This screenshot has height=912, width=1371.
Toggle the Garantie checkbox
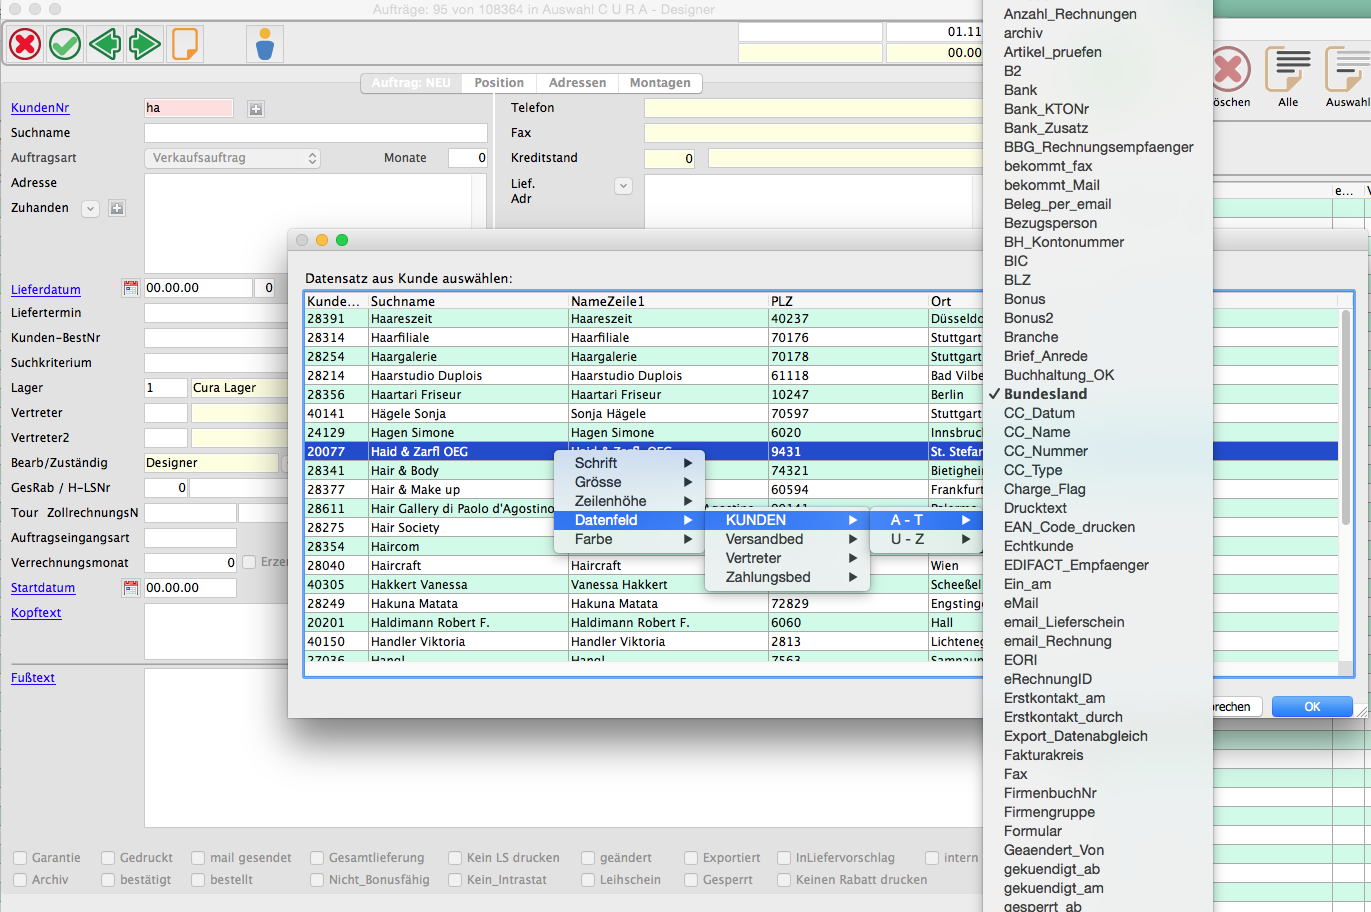click(x=20, y=858)
